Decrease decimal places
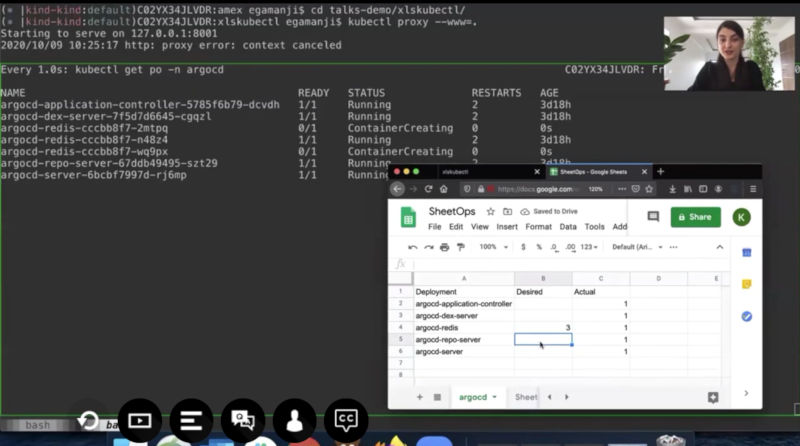This screenshot has width=800, height=446. pos(554,247)
